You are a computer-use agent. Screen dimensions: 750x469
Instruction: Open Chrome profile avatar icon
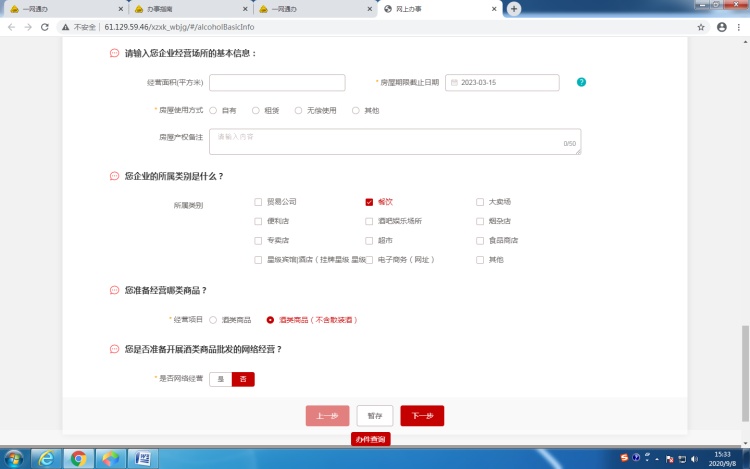click(x=721, y=27)
